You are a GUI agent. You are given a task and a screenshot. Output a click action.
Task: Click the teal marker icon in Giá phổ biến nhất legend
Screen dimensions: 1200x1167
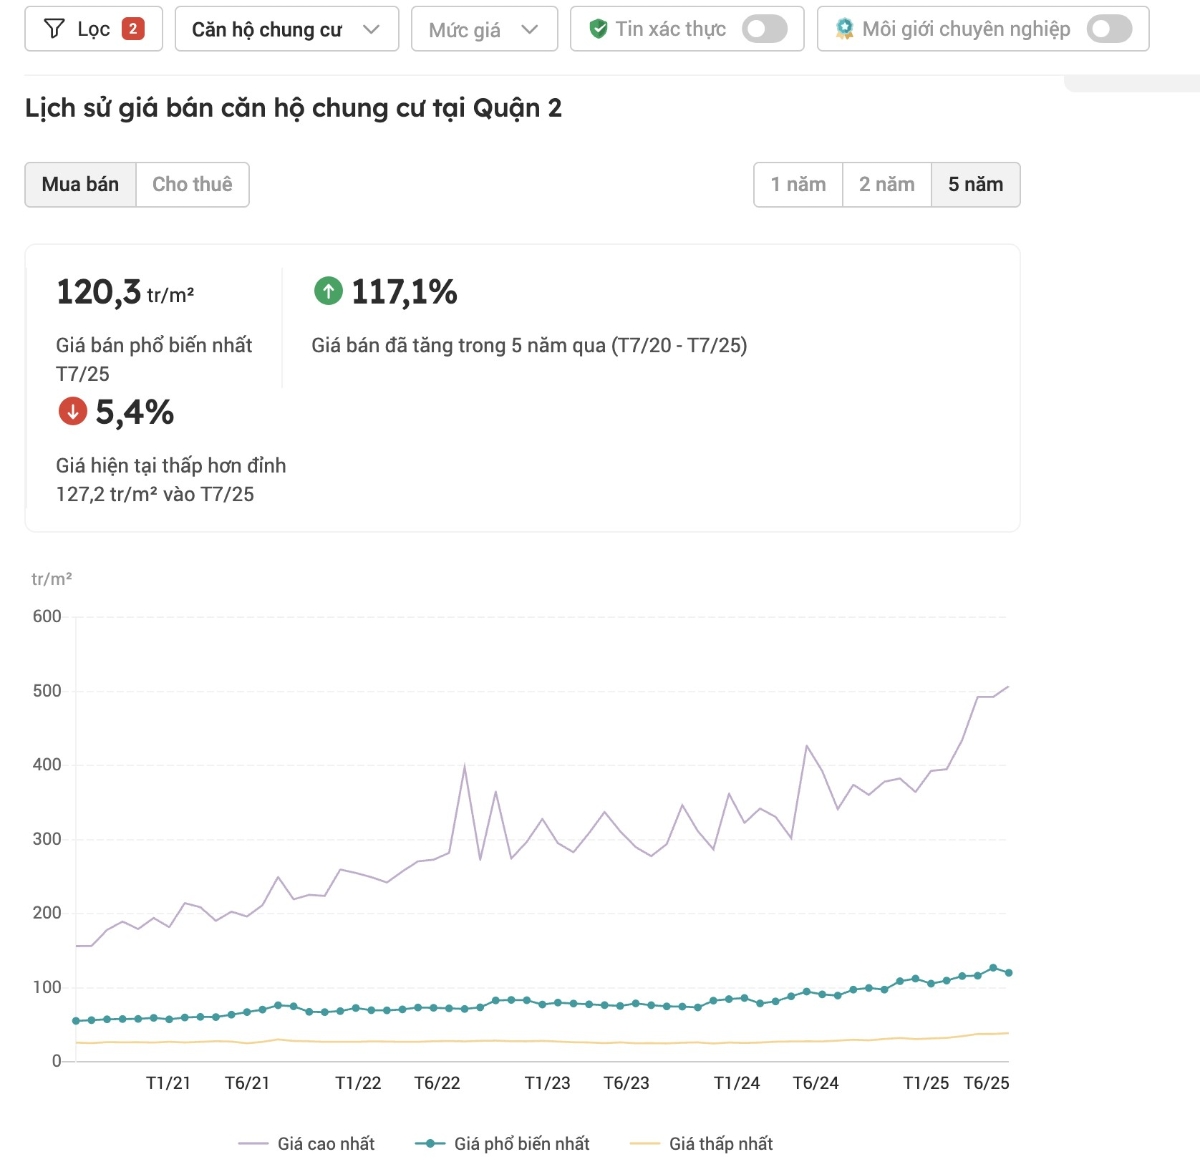(434, 1143)
